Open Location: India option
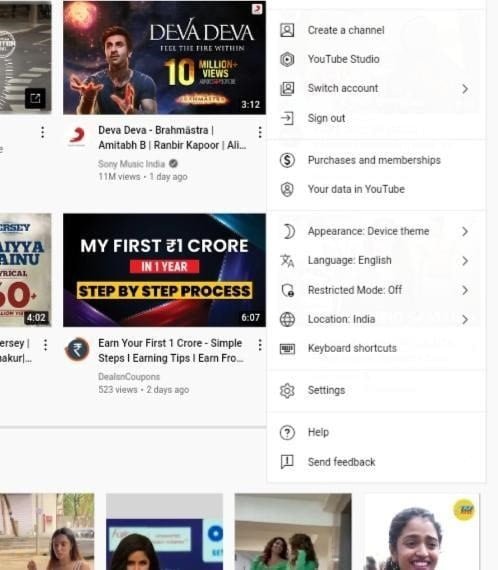The height and width of the screenshot is (570, 498). pyautogui.click(x=376, y=319)
